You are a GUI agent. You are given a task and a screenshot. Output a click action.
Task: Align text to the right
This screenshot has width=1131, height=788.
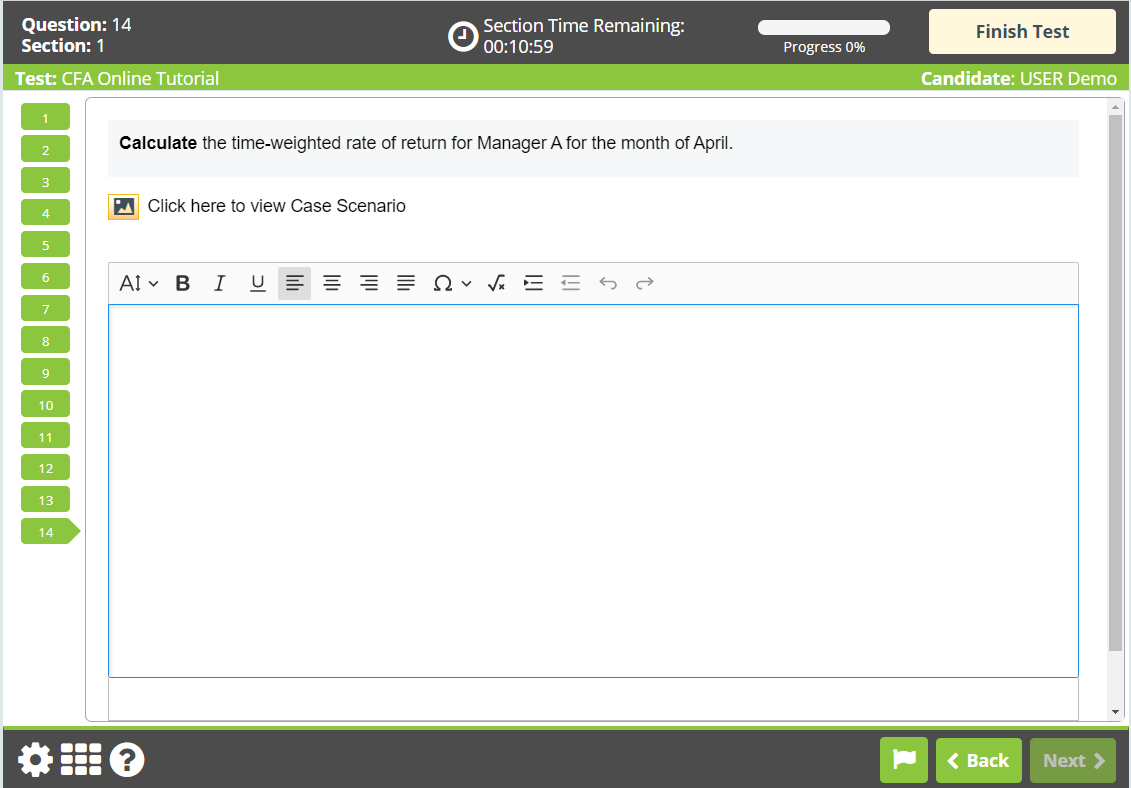click(369, 283)
